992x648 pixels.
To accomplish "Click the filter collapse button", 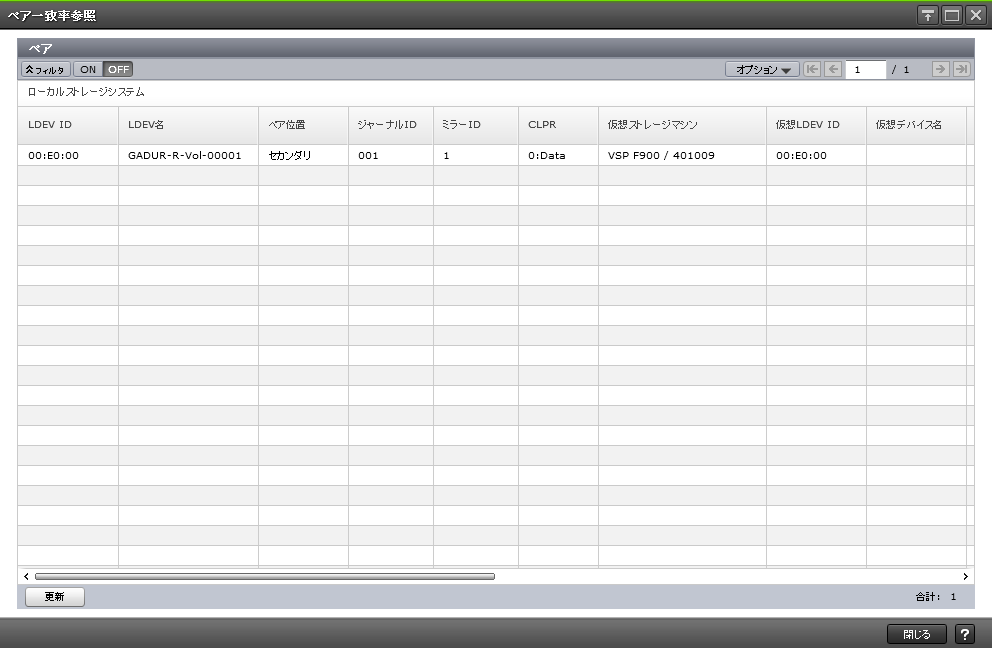I will click(46, 70).
